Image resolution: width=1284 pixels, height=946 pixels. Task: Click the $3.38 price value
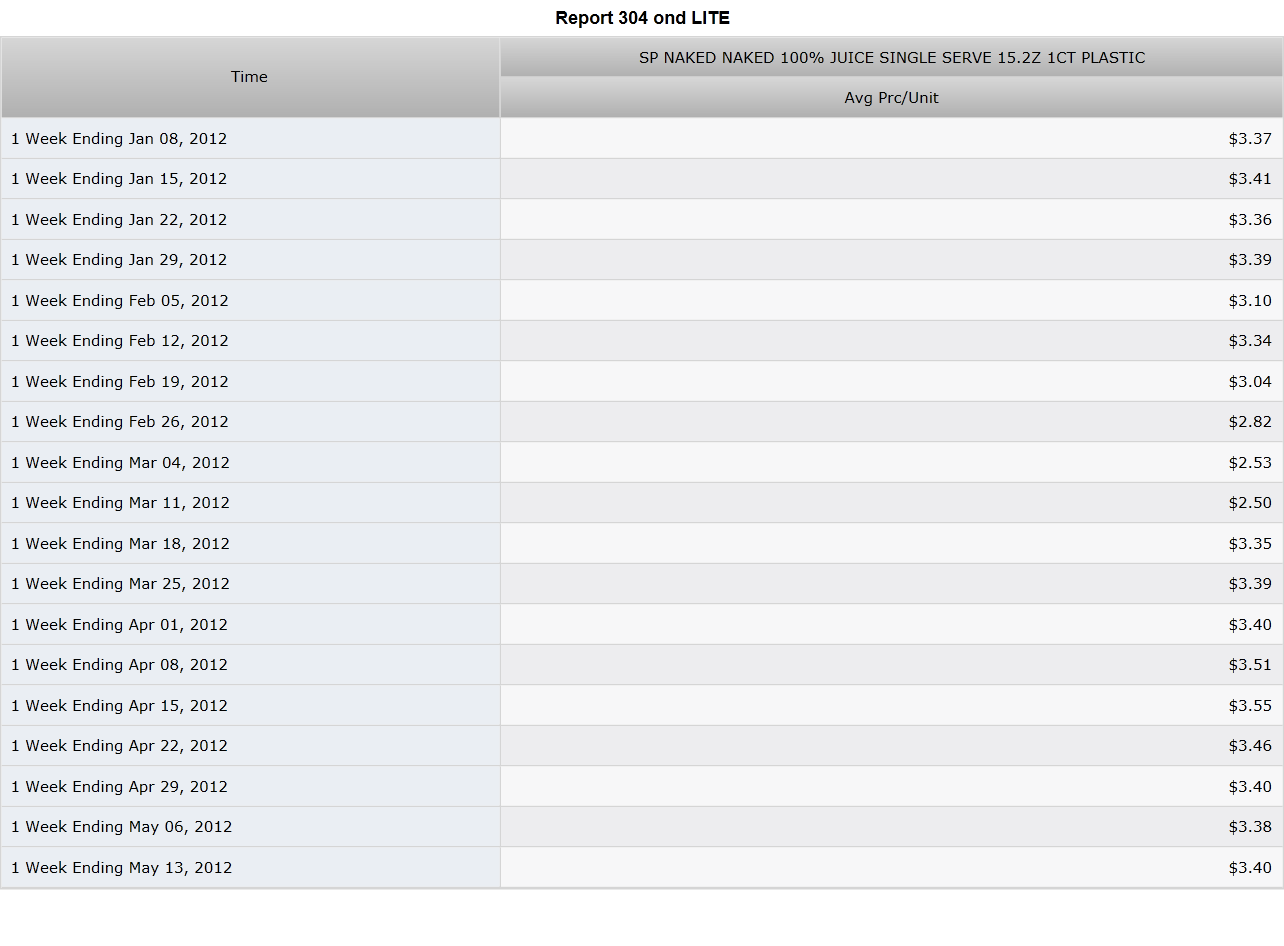click(1250, 827)
